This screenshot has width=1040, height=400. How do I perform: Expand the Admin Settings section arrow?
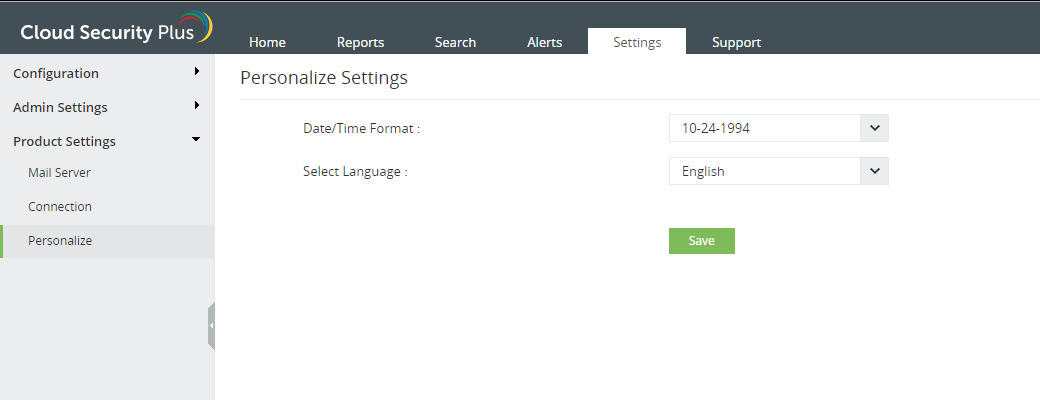click(197, 106)
